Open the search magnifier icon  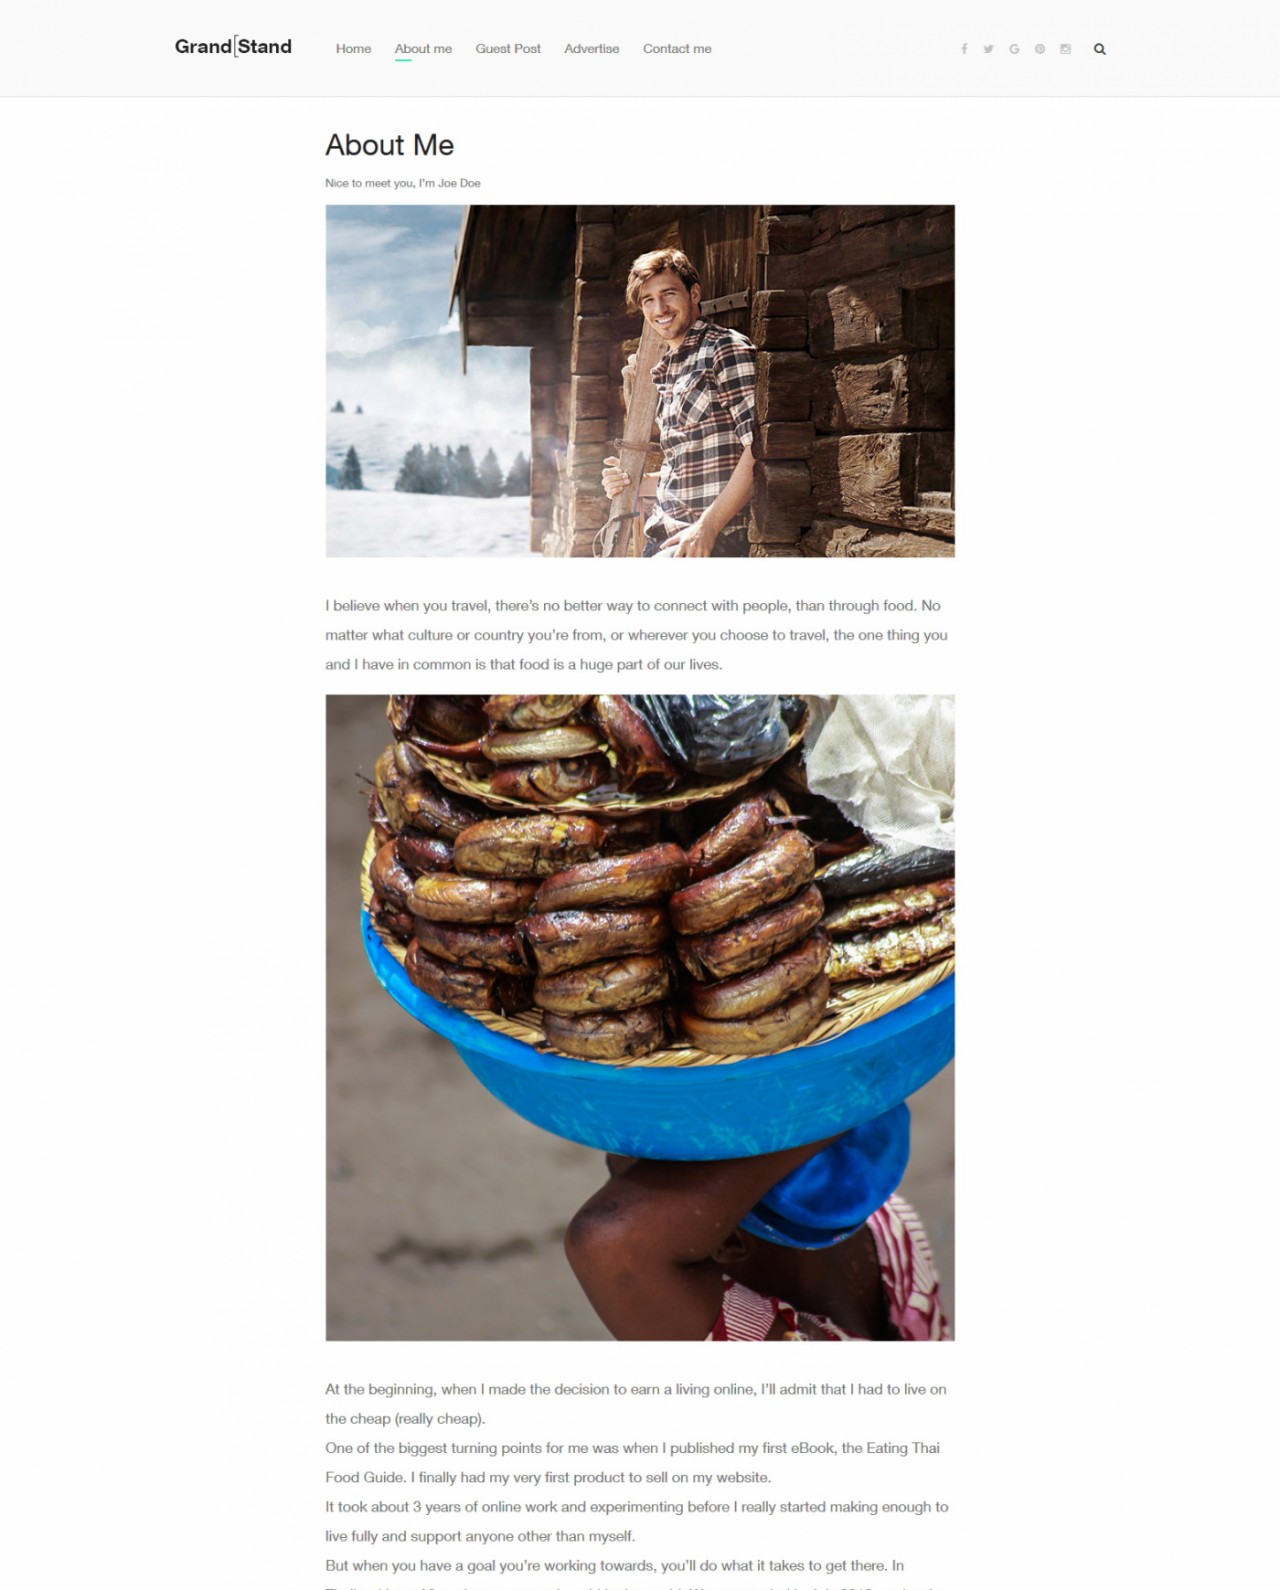(1100, 49)
